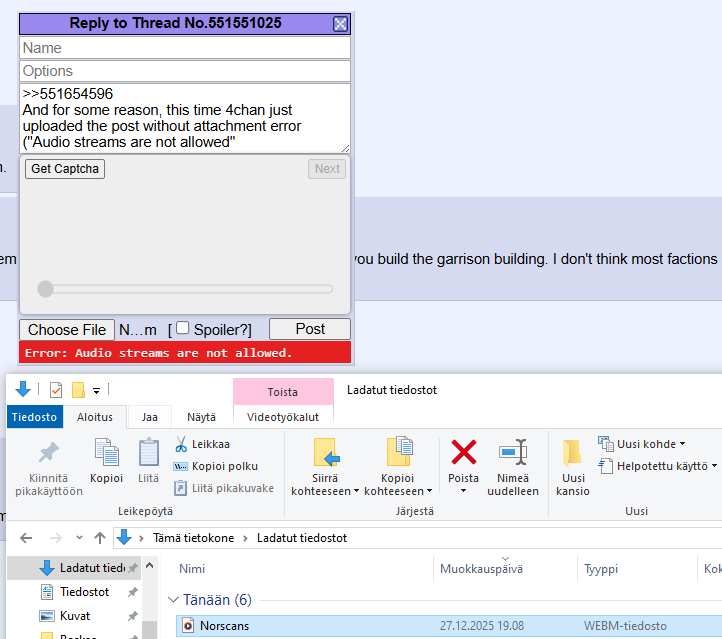Click the Back navigation arrow
This screenshot has height=639, width=722.
pos(26,538)
